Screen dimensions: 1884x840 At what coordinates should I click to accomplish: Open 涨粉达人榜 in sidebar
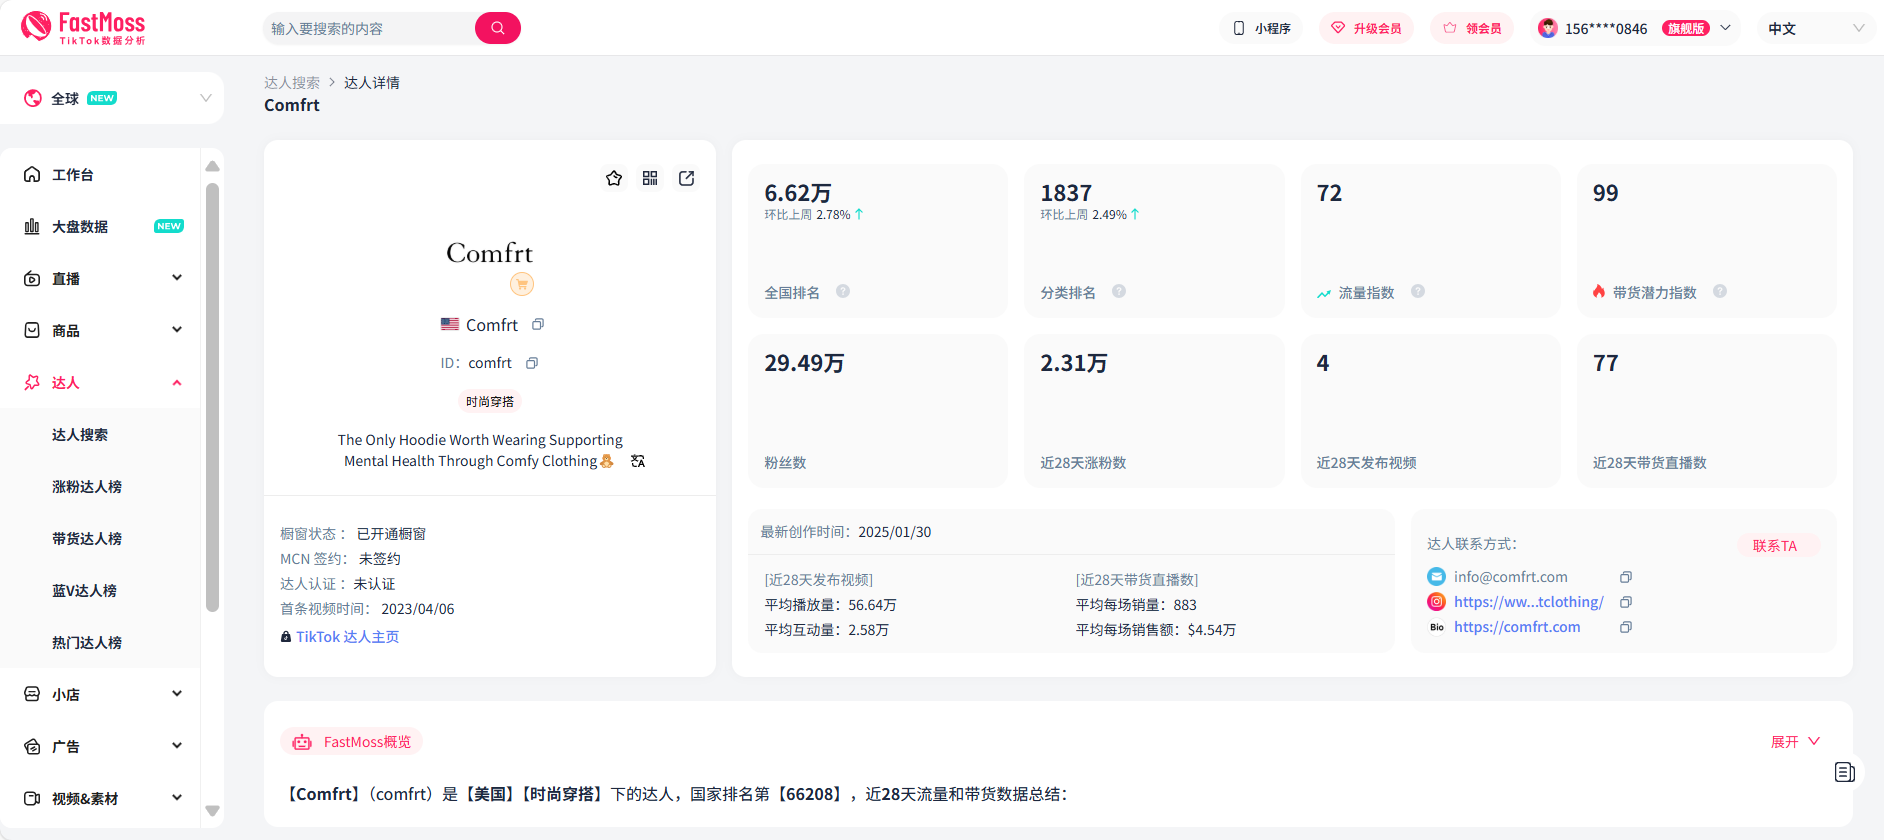tap(87, 486)
